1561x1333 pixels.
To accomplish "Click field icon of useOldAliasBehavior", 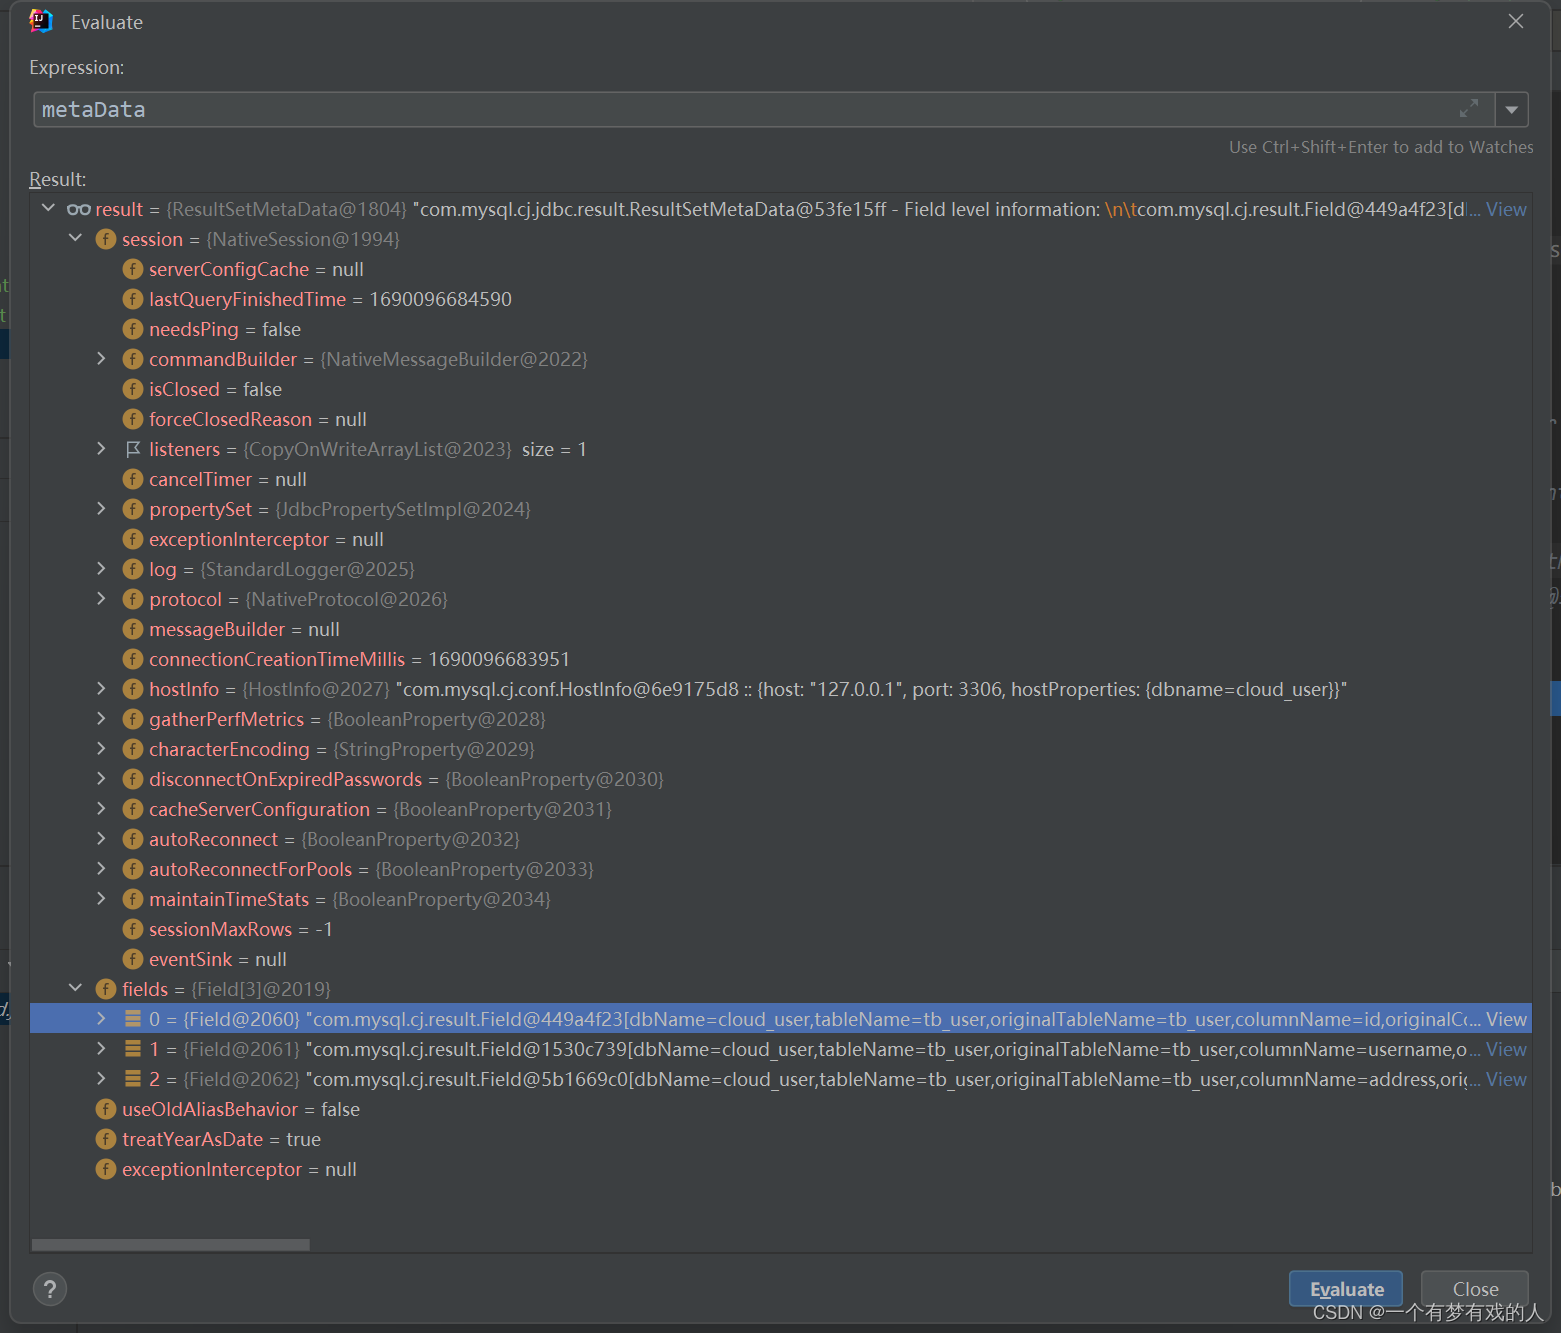I will pyautogui.click(x=106, y=1109).
